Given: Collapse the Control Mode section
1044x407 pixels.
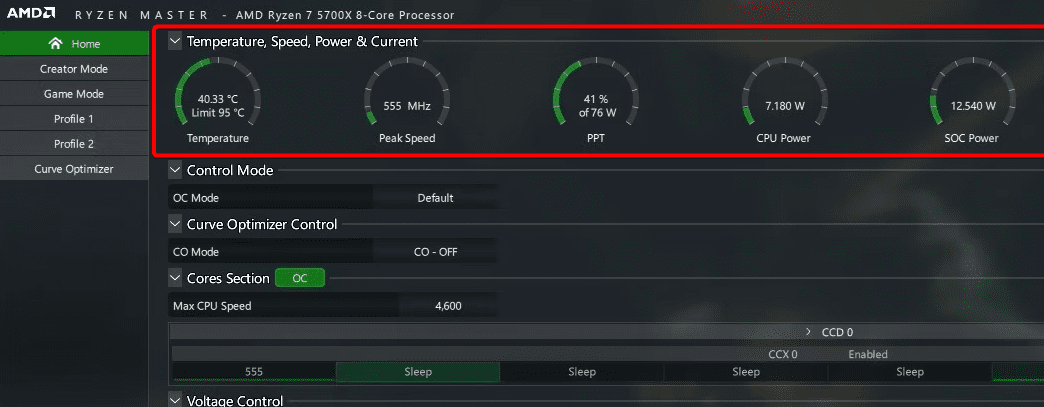Looking at the screenshot, I should (x=175, y=171).
